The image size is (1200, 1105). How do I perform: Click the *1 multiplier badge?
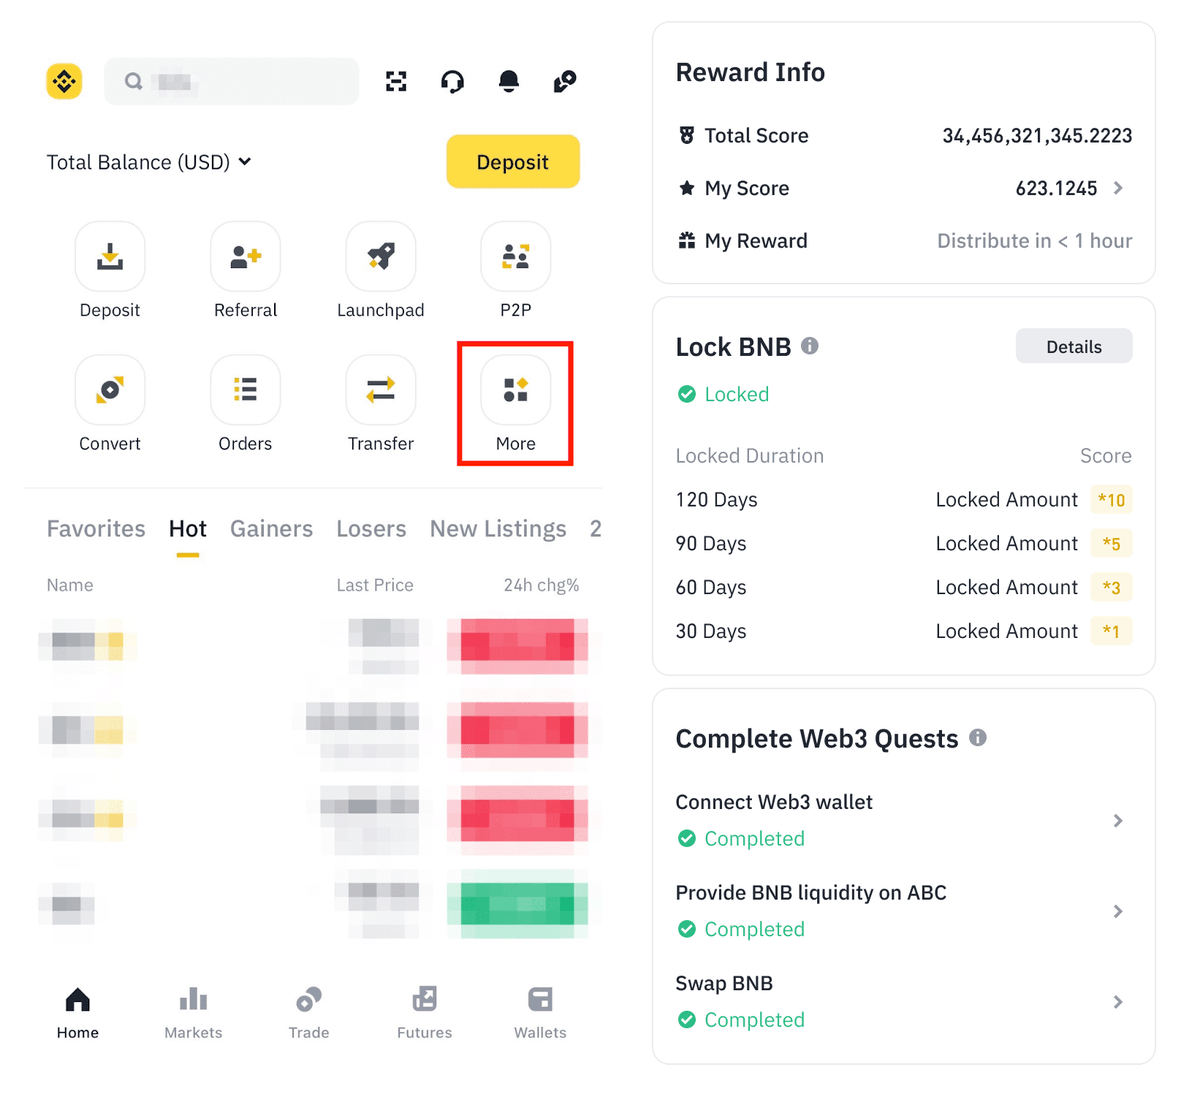click(1111, 632)
